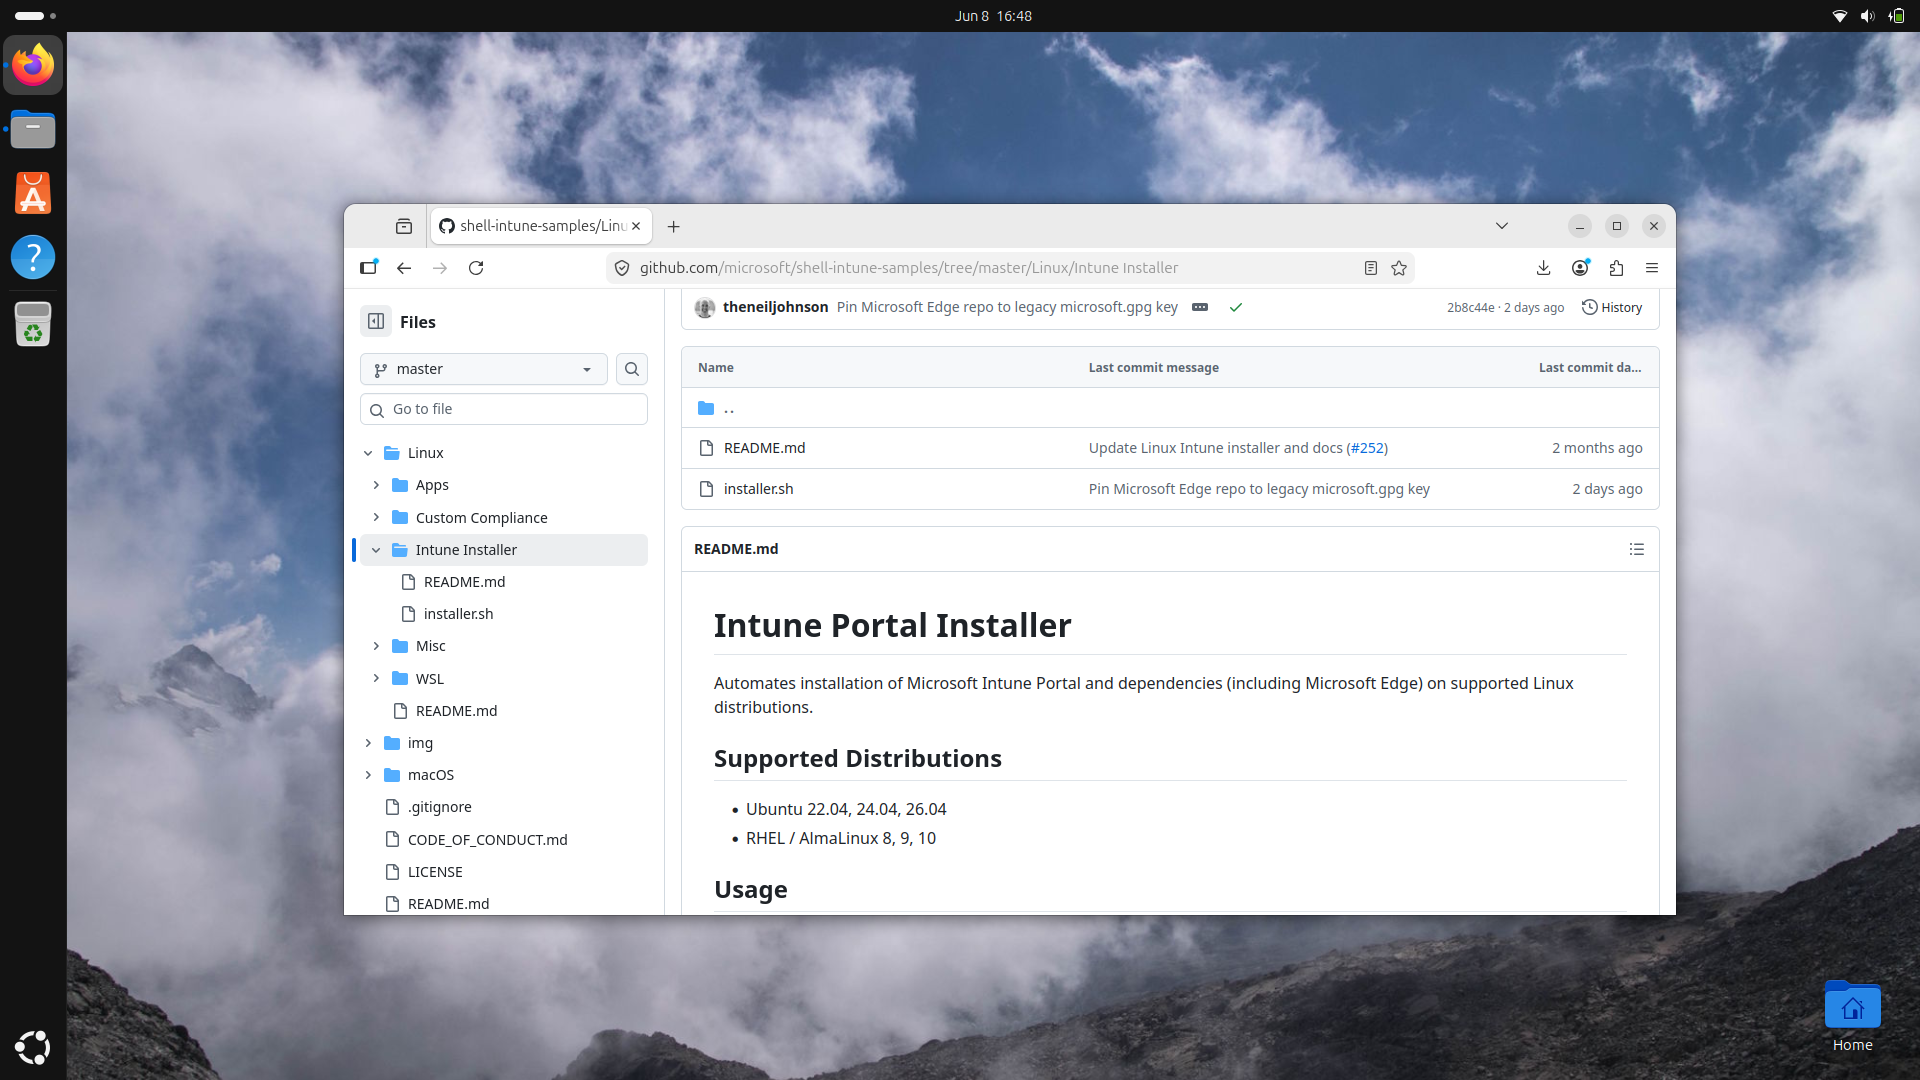The height and width of the screenshot is (1080, 1920).
Task: Launch Ubuntu App Center from the dock
Action: 33,193
